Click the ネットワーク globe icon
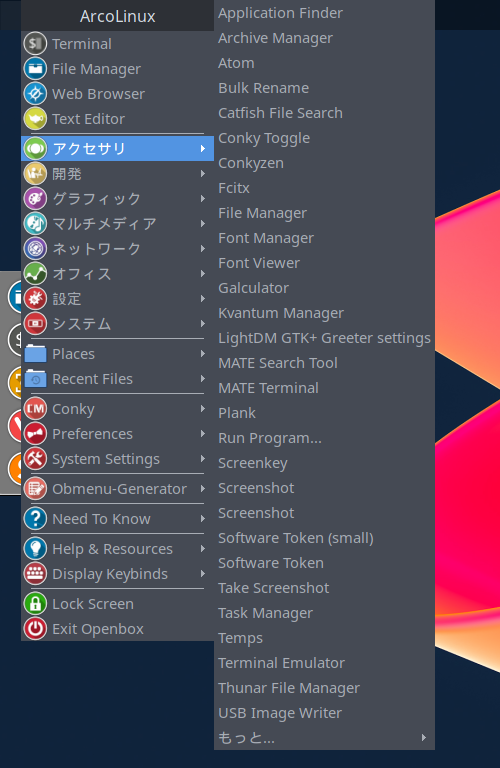Image resolution: width=500 pixels, height=768 pixels. [x=35, y=248]
